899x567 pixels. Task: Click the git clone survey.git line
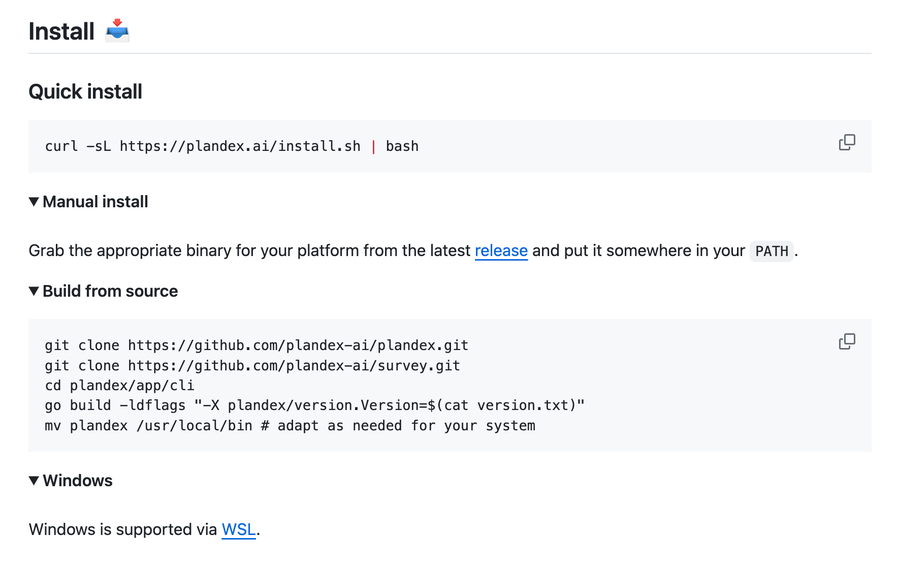252,365
